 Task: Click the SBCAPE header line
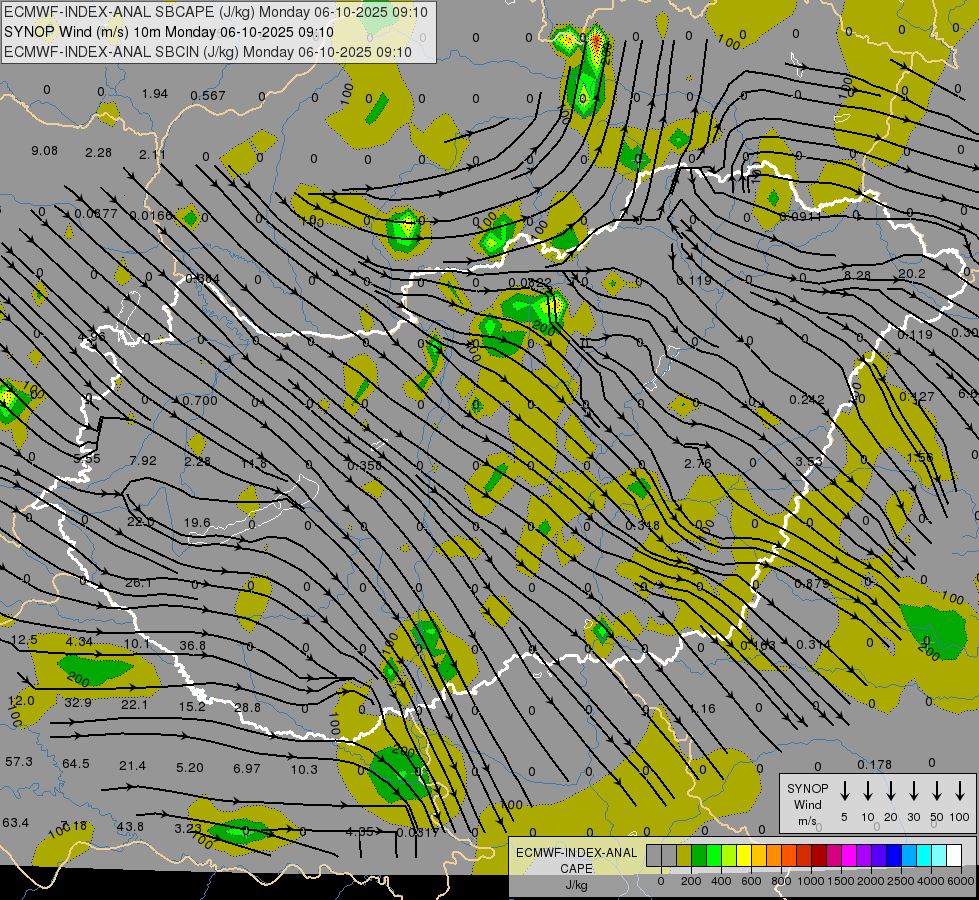[215, 12]
